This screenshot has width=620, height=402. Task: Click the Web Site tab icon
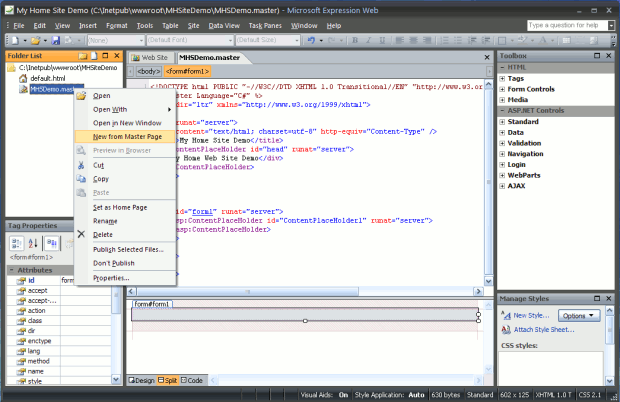click(136, 58)
